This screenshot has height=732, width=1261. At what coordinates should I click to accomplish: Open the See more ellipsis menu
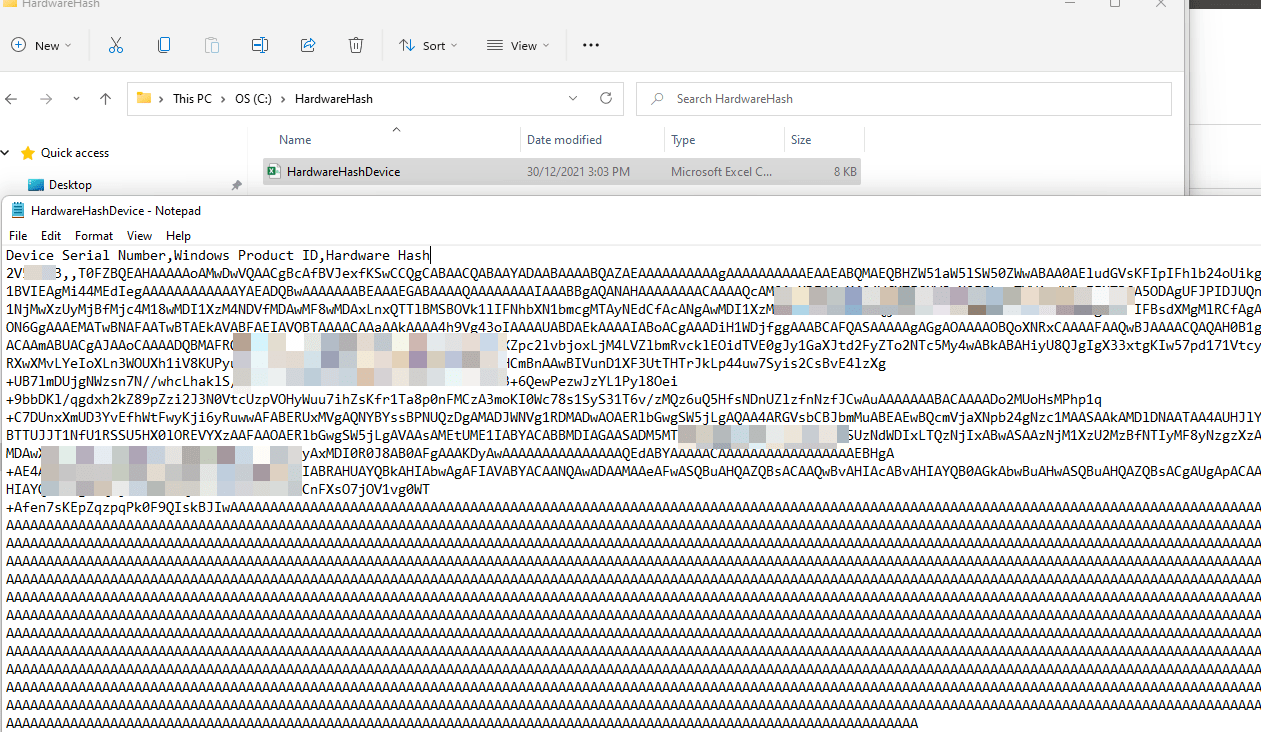pyautogui.click(x=591, y=45)
